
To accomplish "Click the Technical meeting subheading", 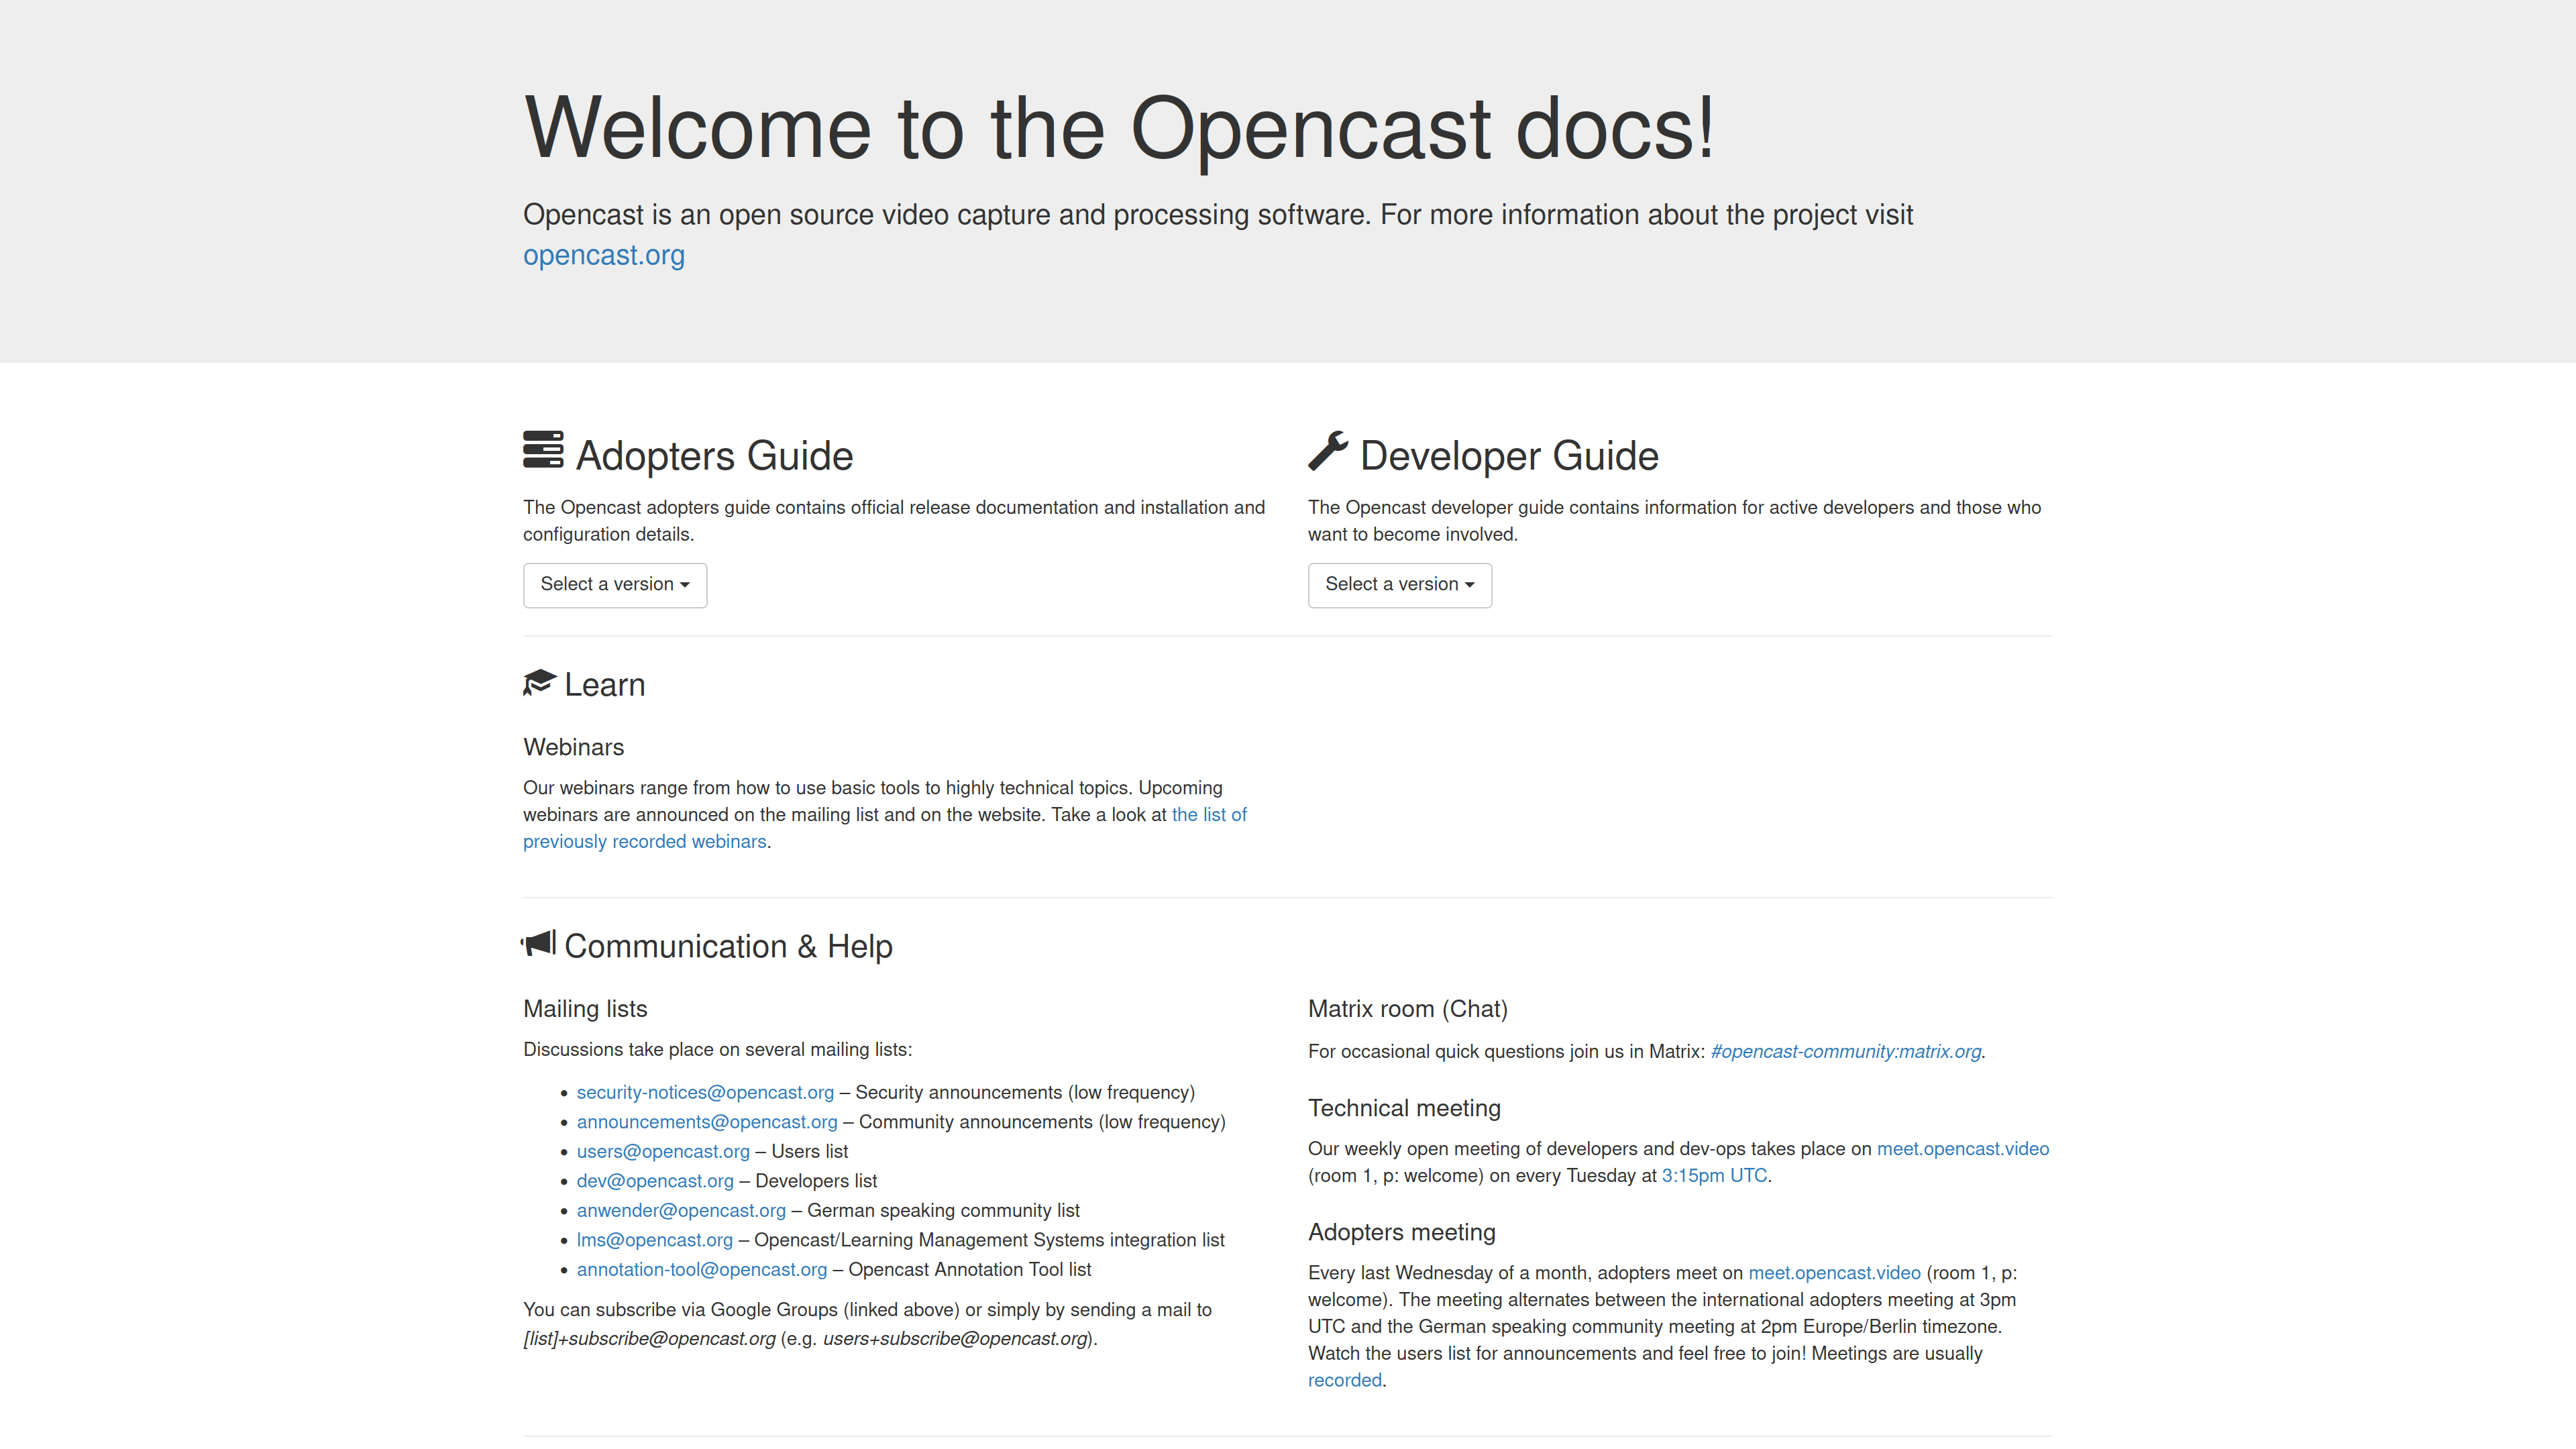I will pyautogui.click(x=1404, y=1108).
